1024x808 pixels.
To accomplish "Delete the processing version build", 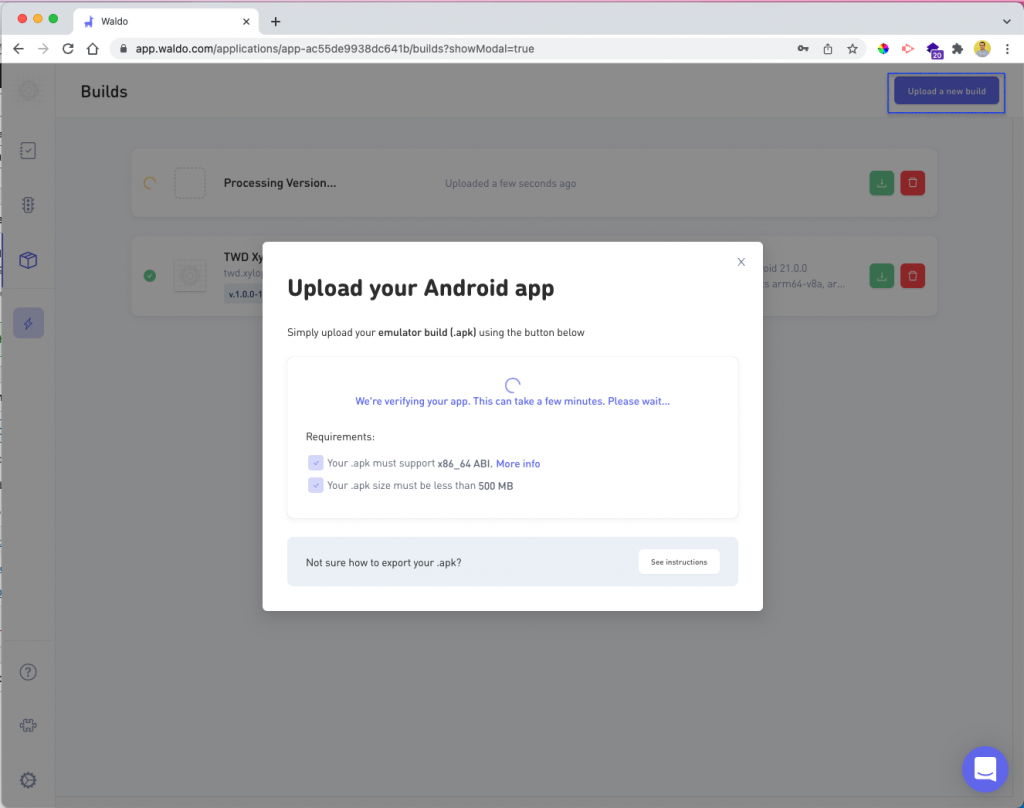I will click(912, 183).
